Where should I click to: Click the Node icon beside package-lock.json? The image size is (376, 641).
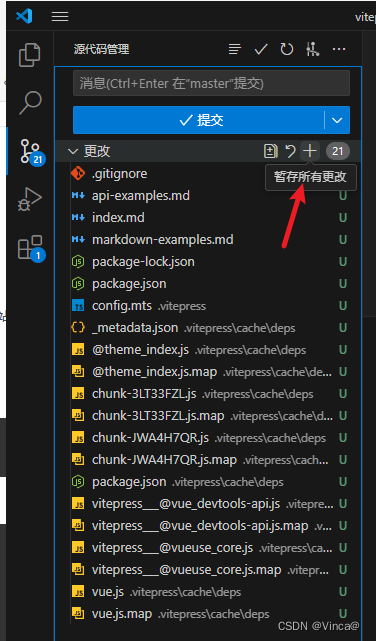[x=78, y=262]
